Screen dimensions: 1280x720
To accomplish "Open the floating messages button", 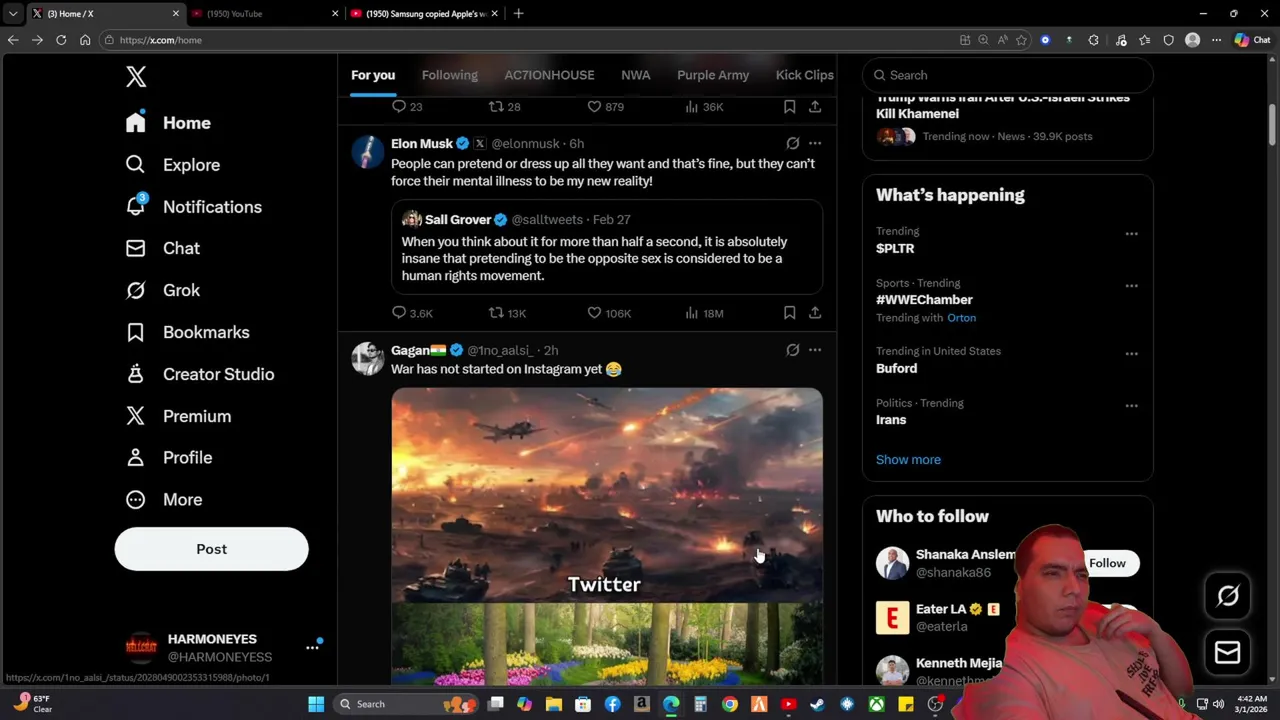I will tap(1228, 653).
